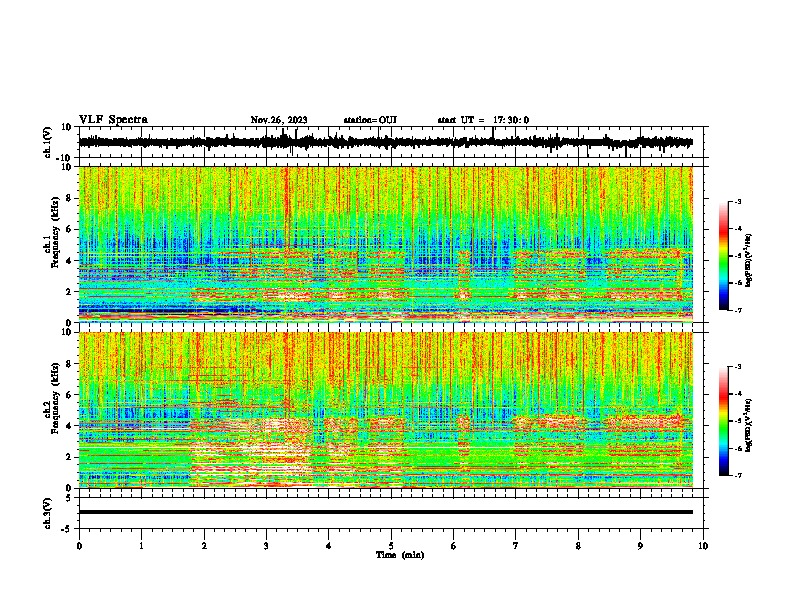792x612 pixels.
Task: Click the ch.3(V) flat black trace
Action: click(x=385, y=512)
